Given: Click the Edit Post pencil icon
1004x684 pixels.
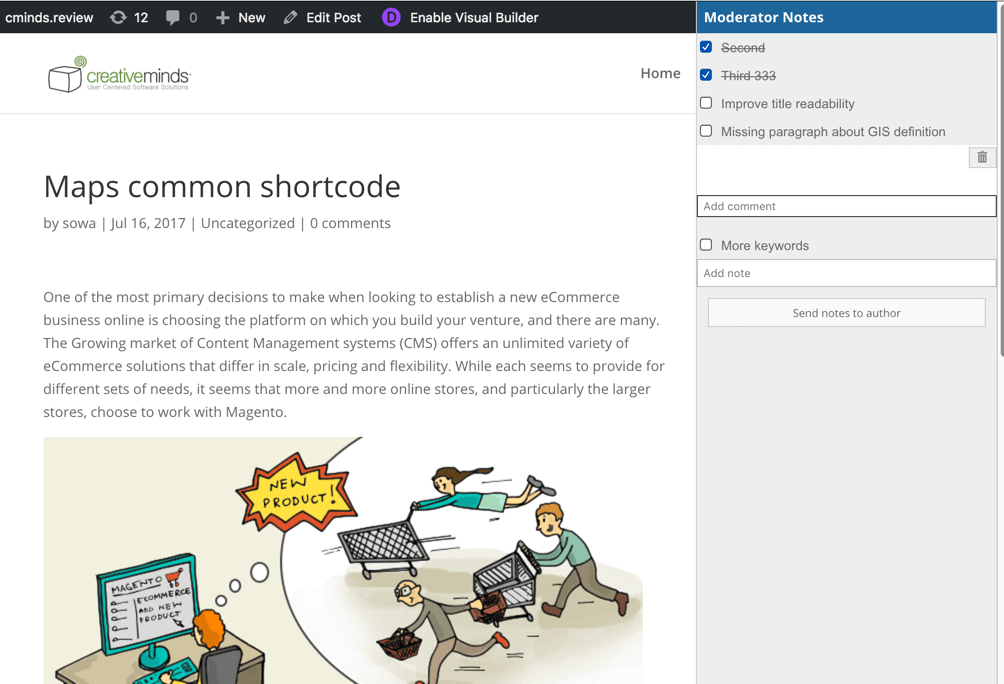Looking at the screenshot, I should point(290,17).
